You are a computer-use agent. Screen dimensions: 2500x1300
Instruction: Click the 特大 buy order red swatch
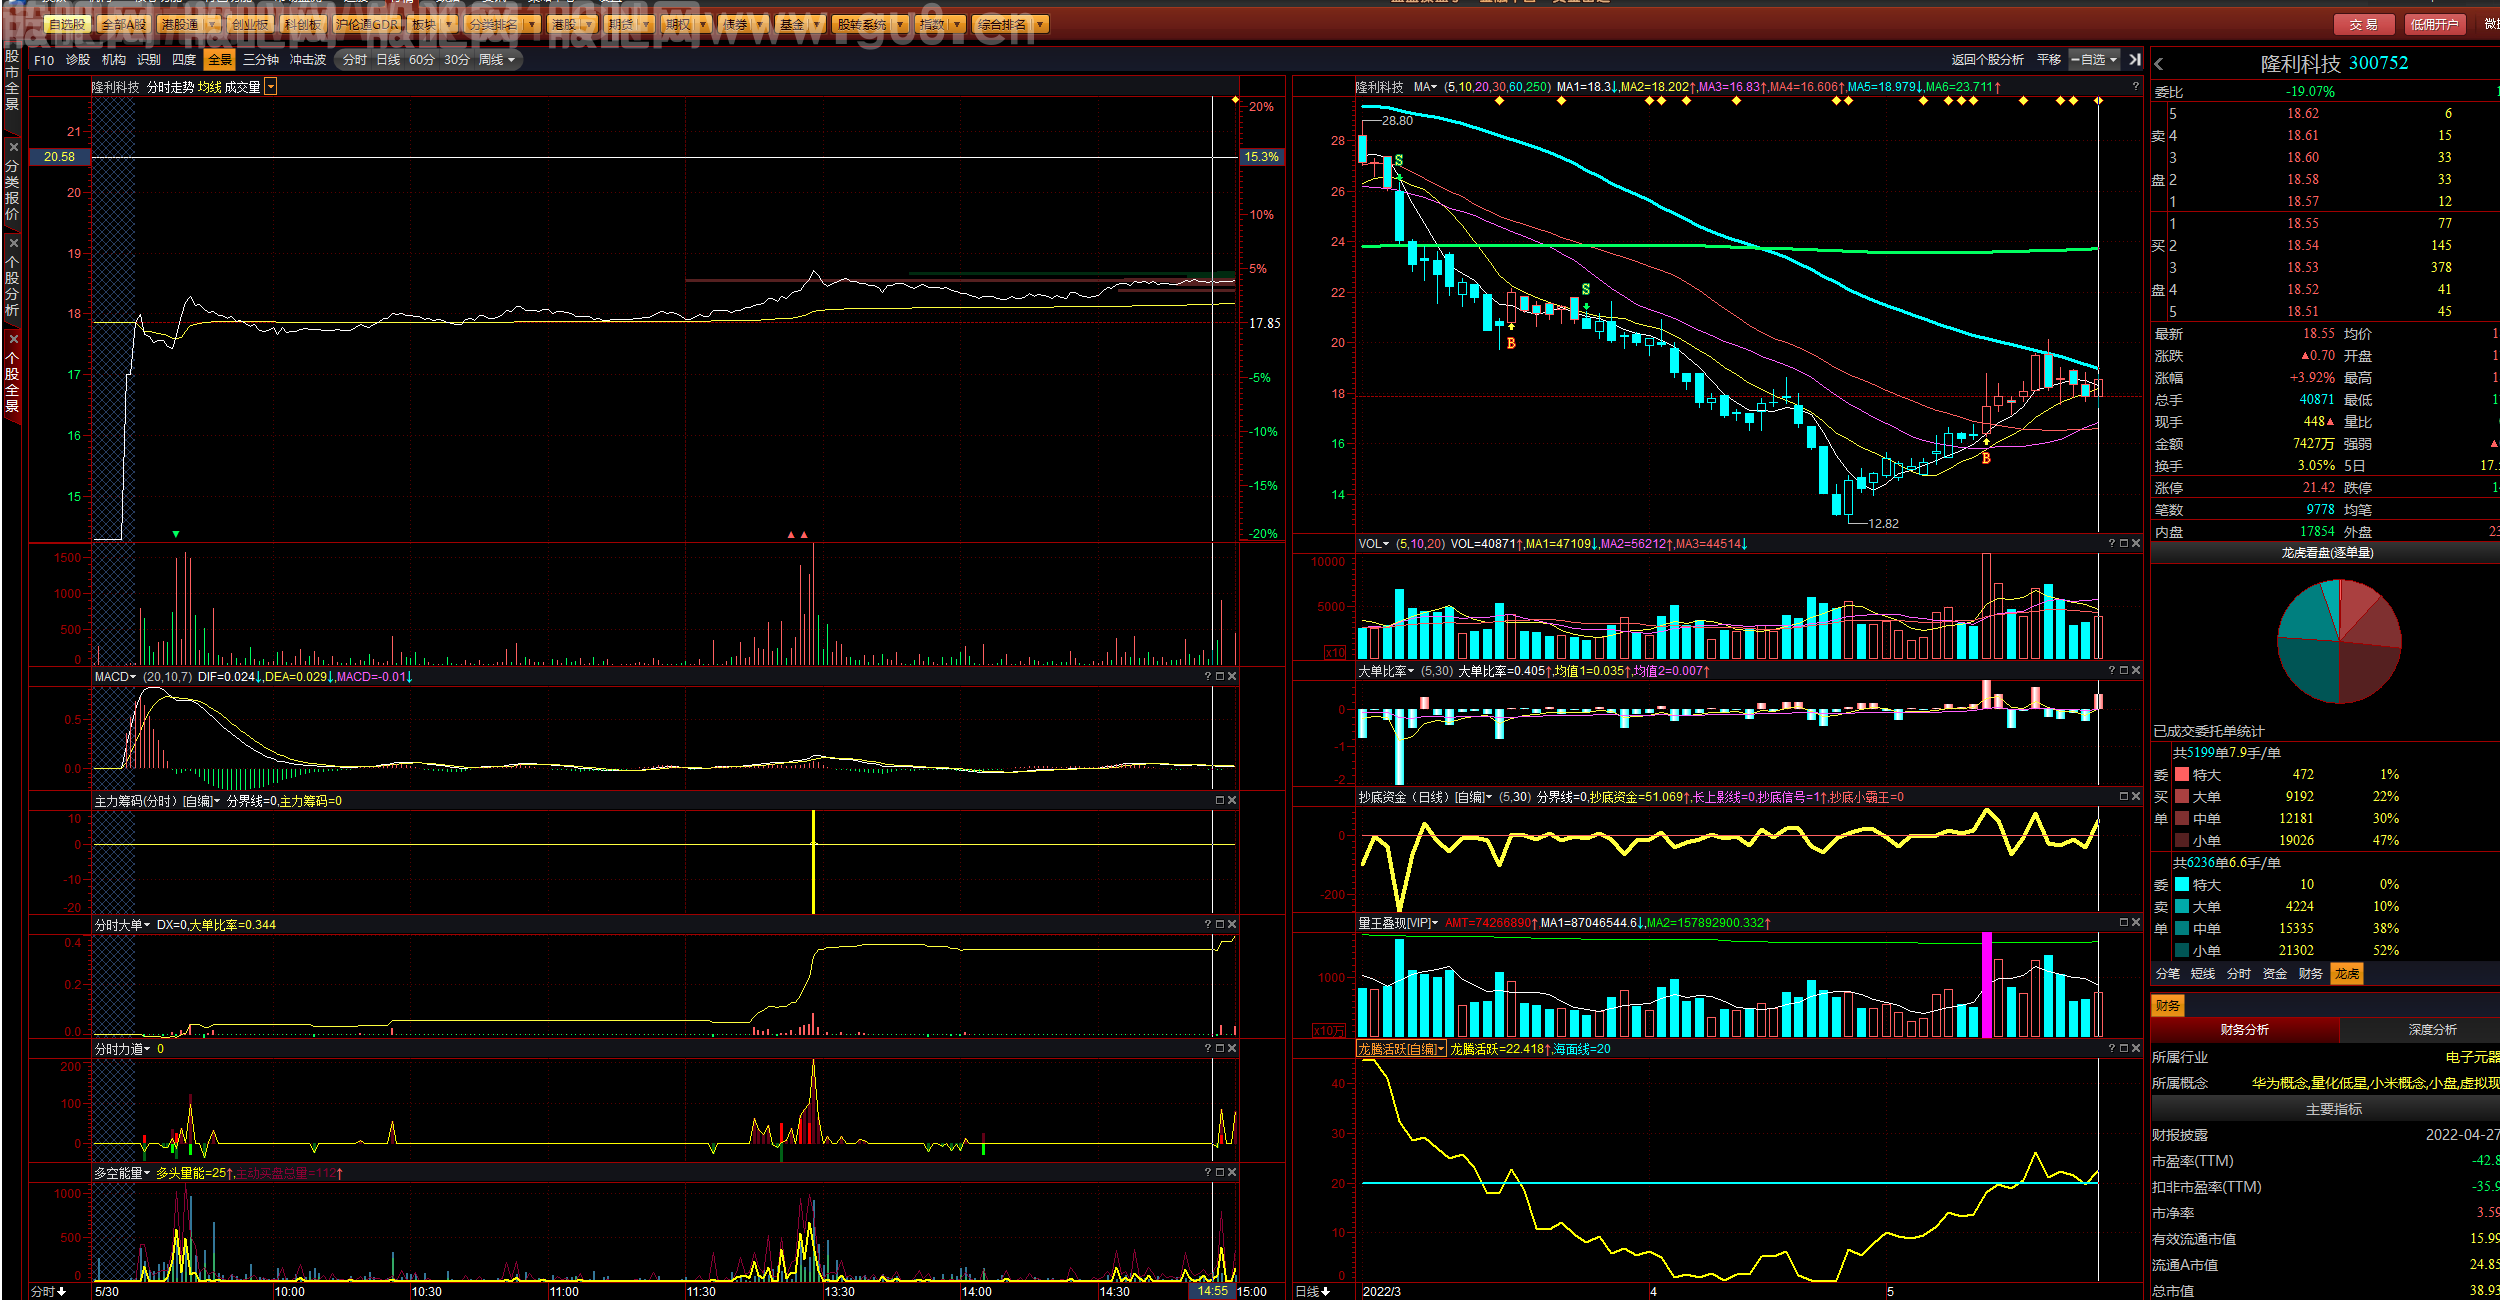pos(2182,775)
